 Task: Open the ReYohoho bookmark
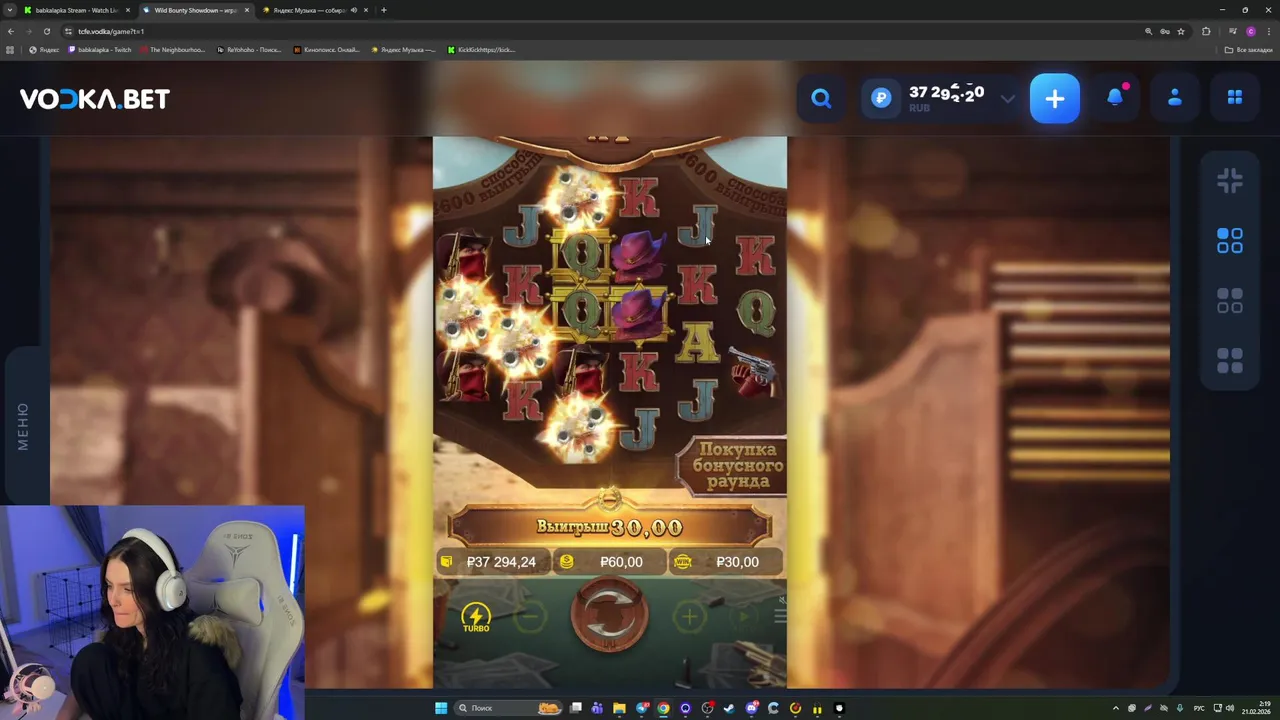tap(250, 49)
